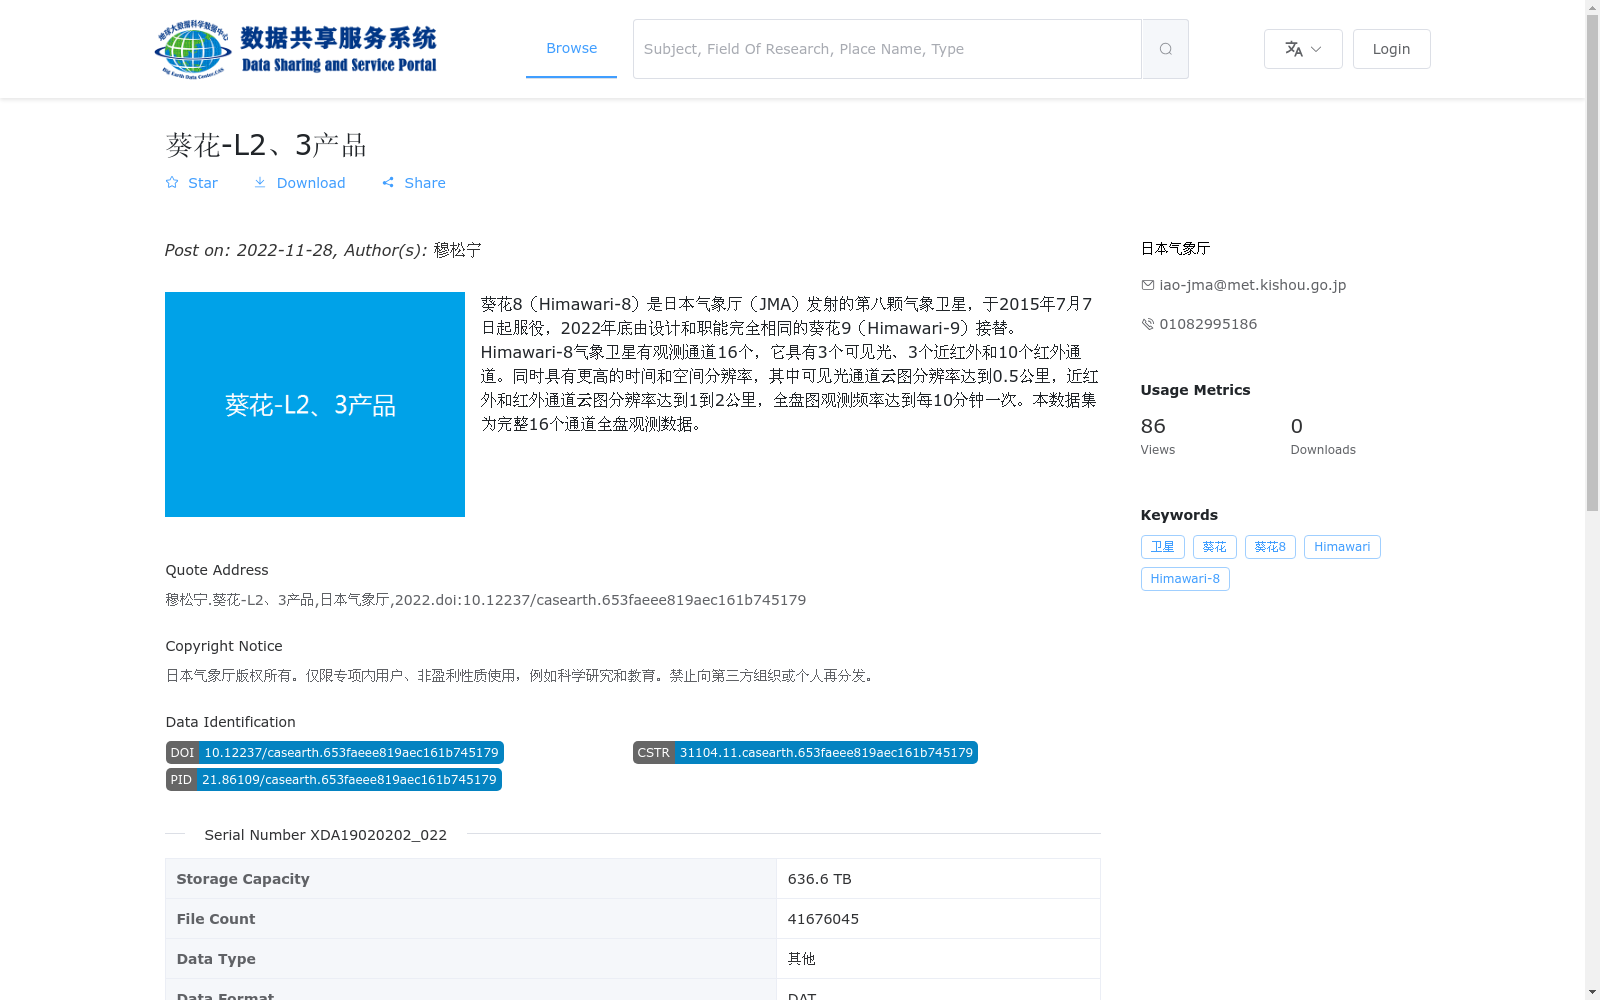Select the Himawari keyword tag
Viewport: 1600px width, 1000px height.
1342,547
